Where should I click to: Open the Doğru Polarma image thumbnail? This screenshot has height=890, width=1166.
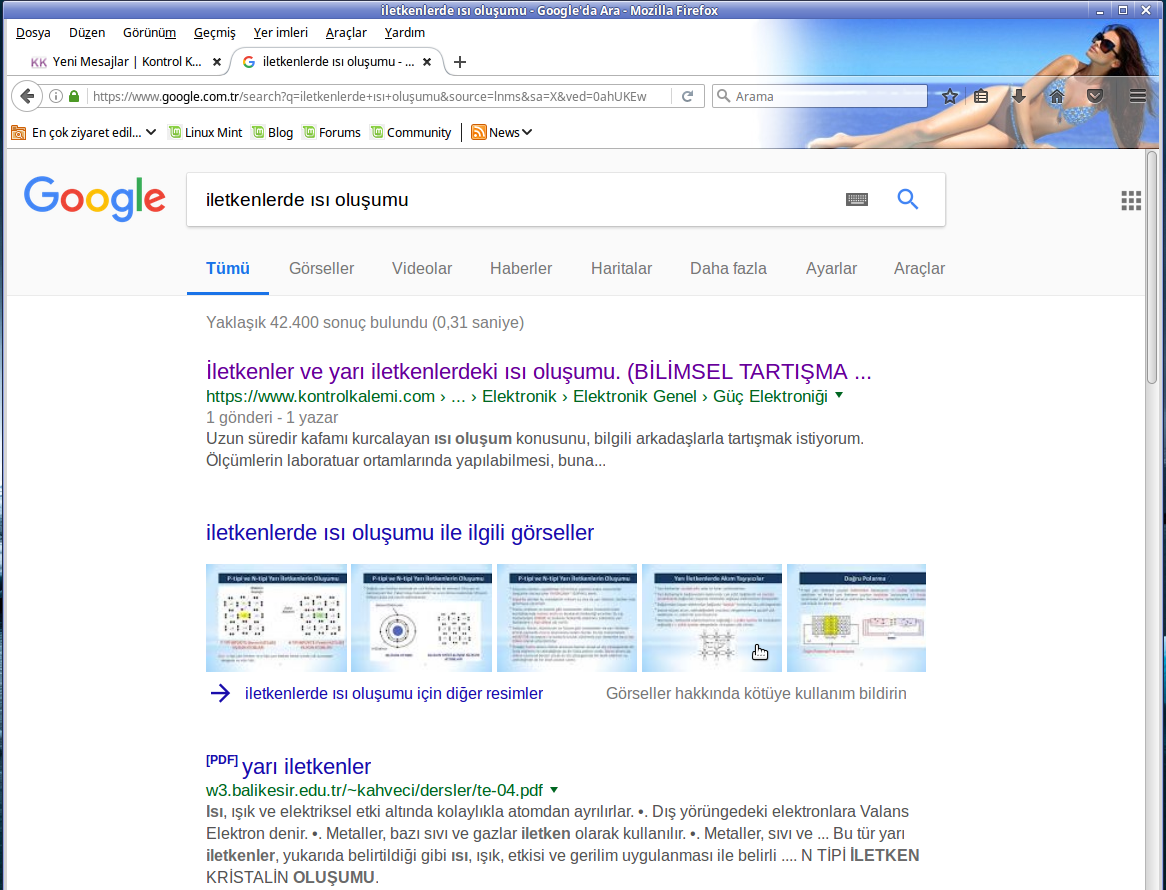tap(857, 618)
